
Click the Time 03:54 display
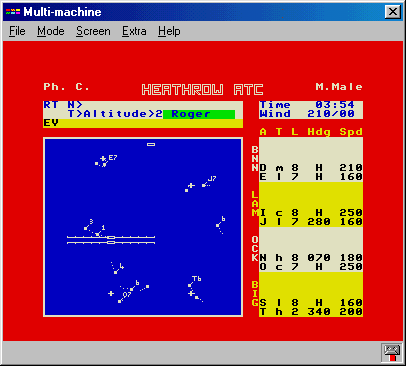click(x=311, y=105)
